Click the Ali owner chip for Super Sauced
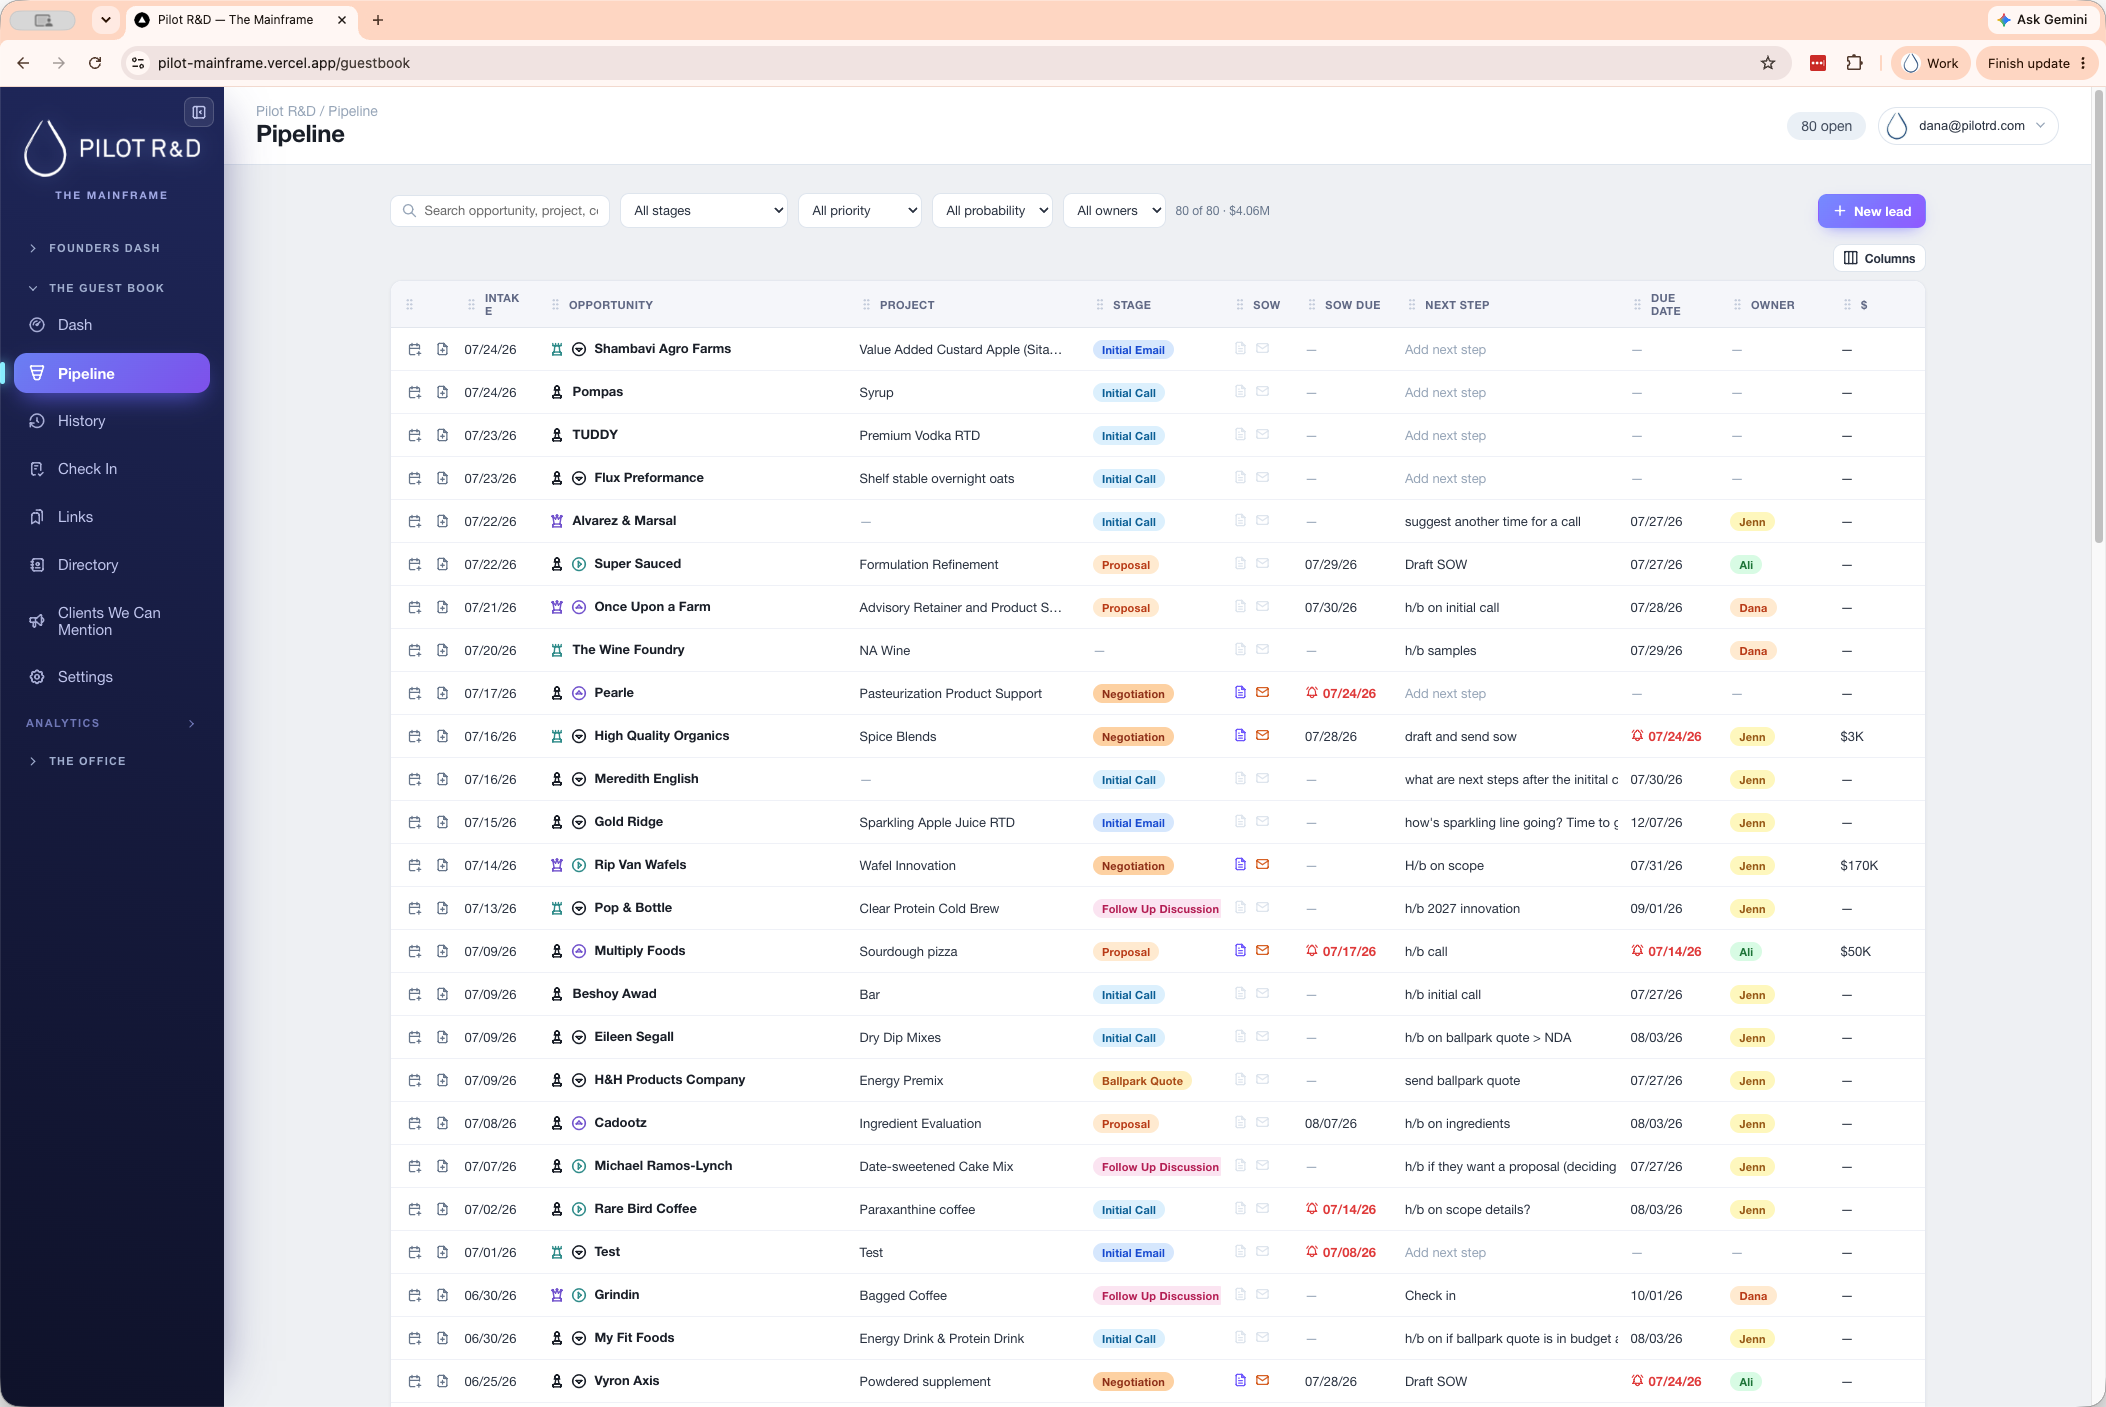 (1746, 565)
